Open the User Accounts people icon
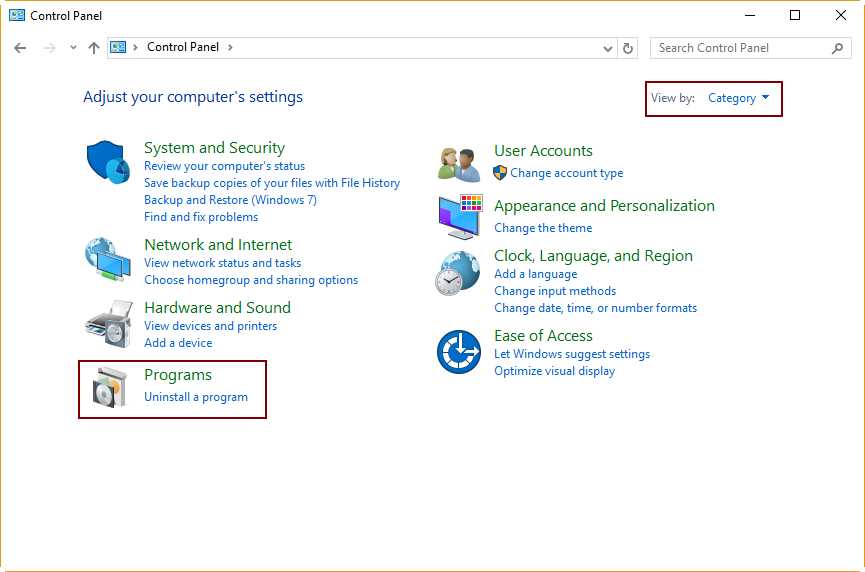 click(x=459, y=164)
